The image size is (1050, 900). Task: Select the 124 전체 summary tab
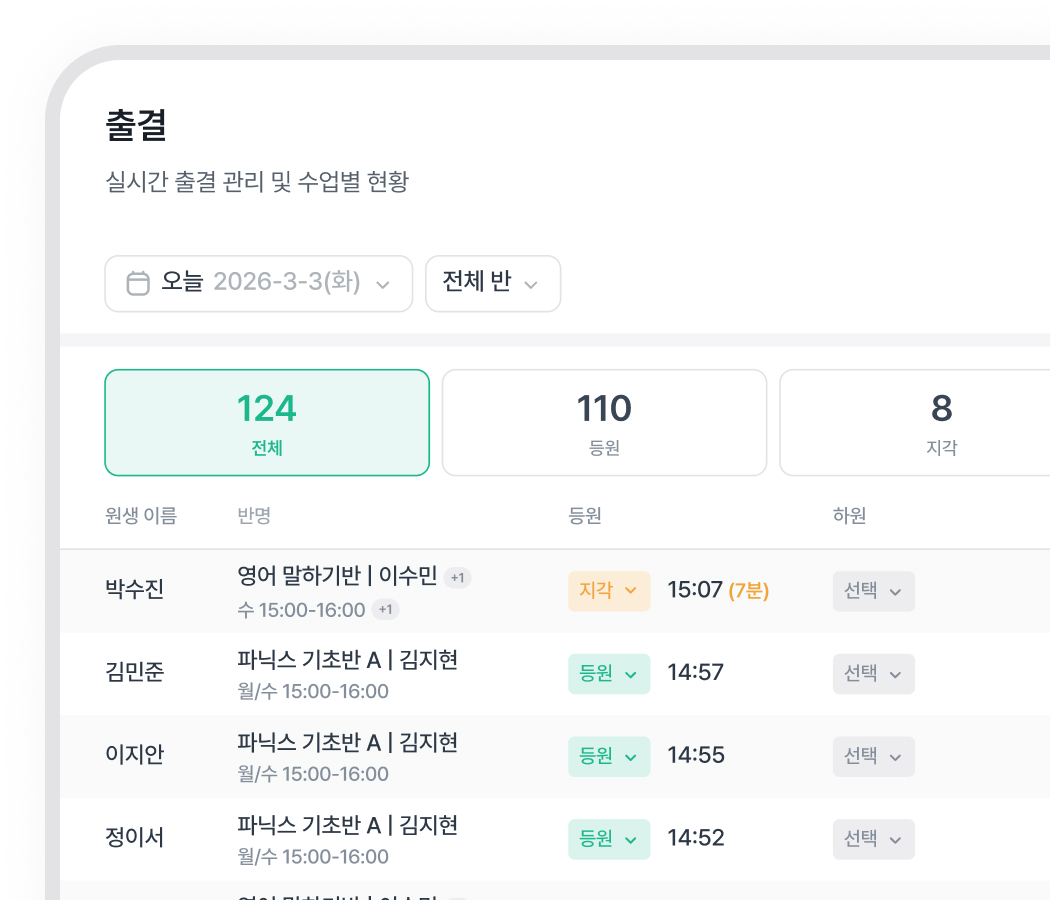267,423
